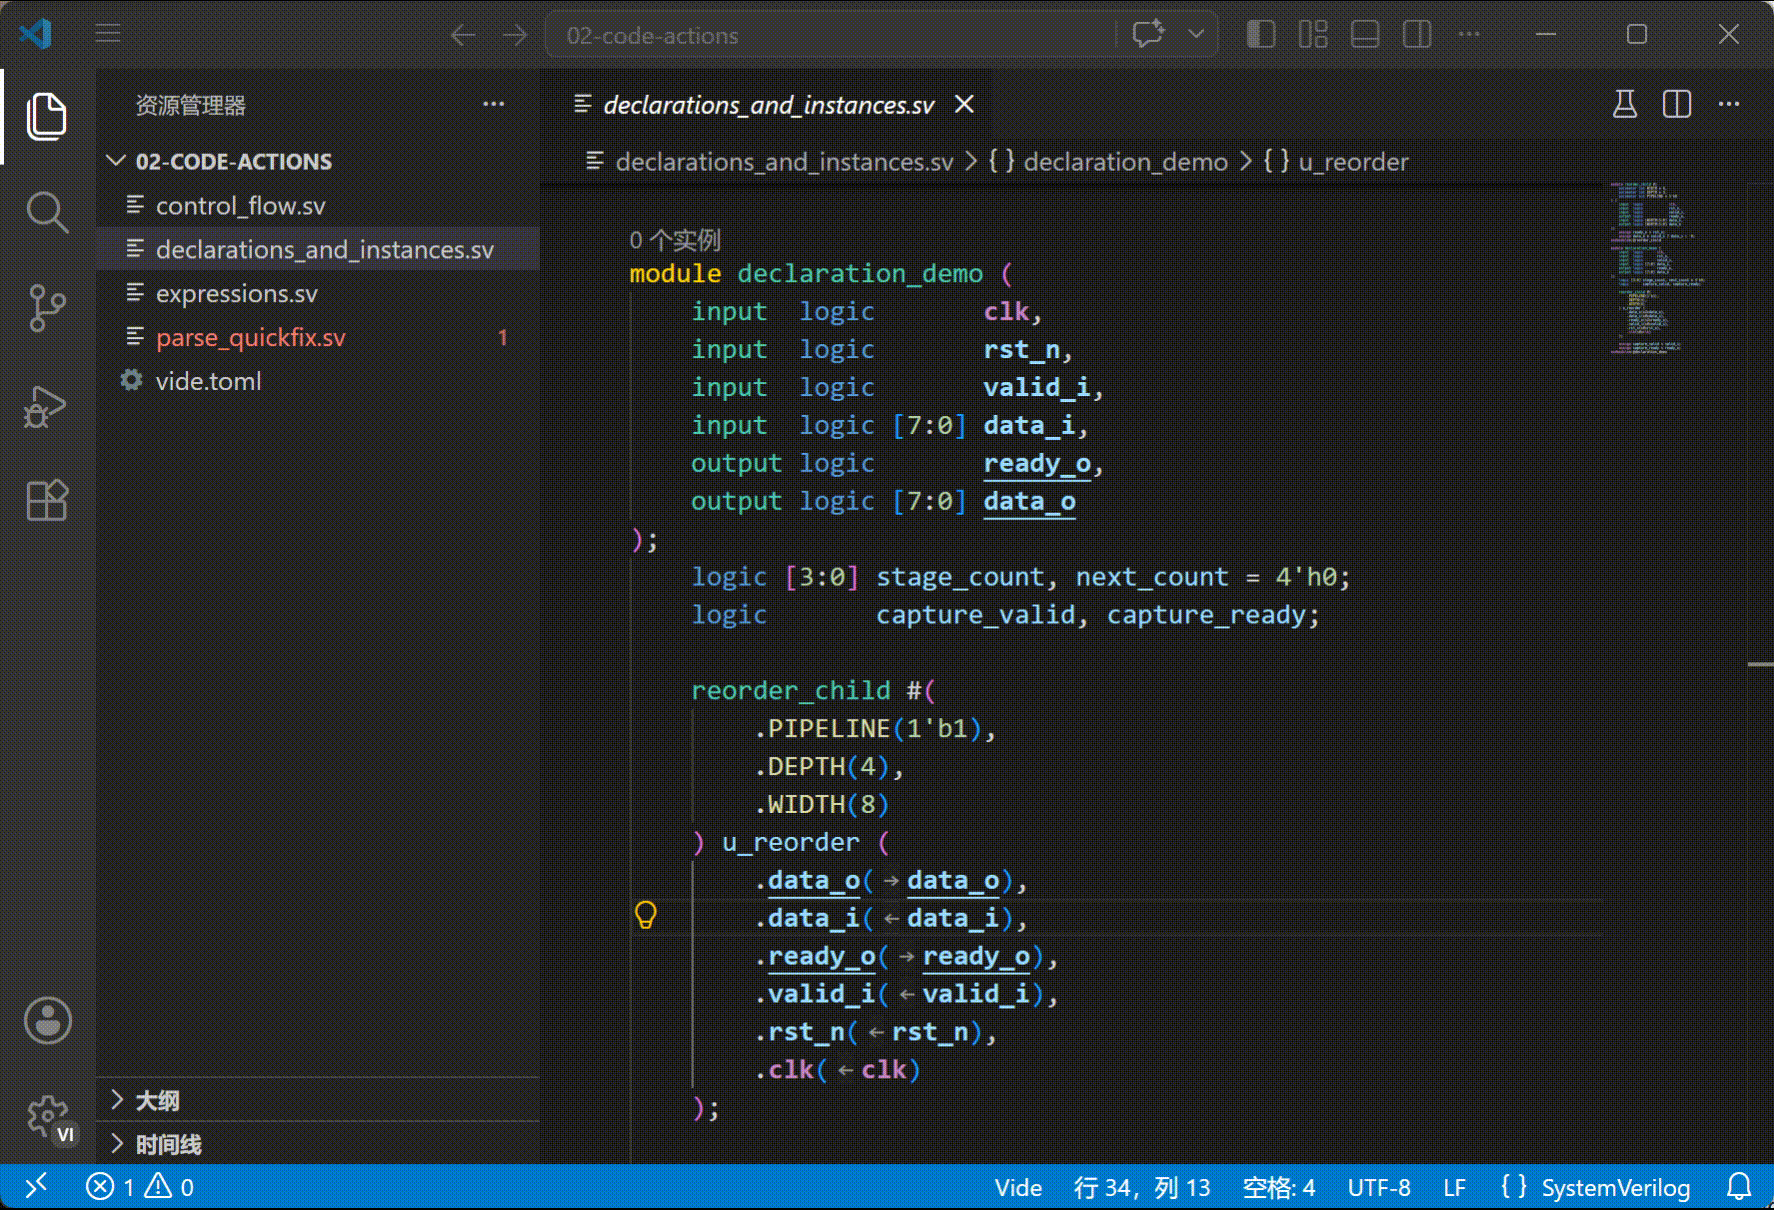Click the ready_o output port name
This screenshot has width=1774, height=1210.
[x=1036, y=464]
